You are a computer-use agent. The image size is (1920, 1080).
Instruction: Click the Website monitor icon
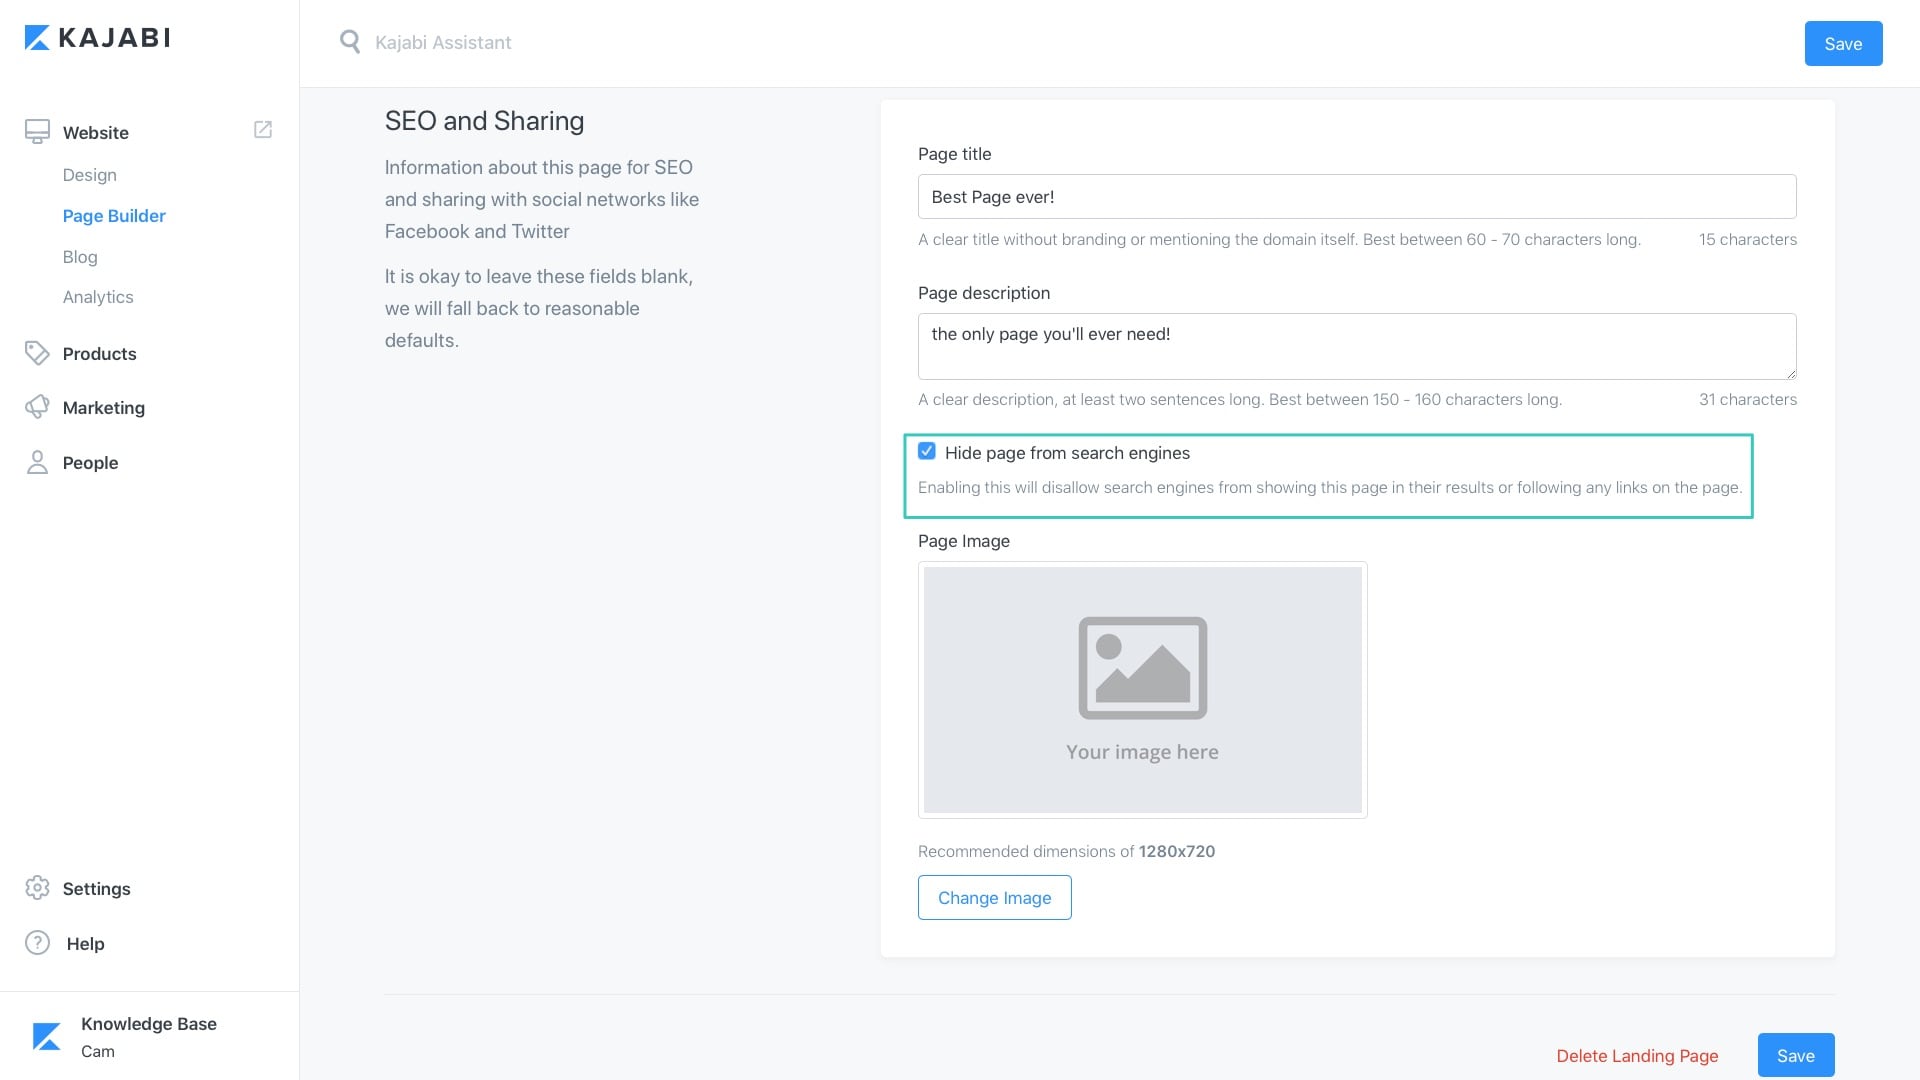click(37, 132)
